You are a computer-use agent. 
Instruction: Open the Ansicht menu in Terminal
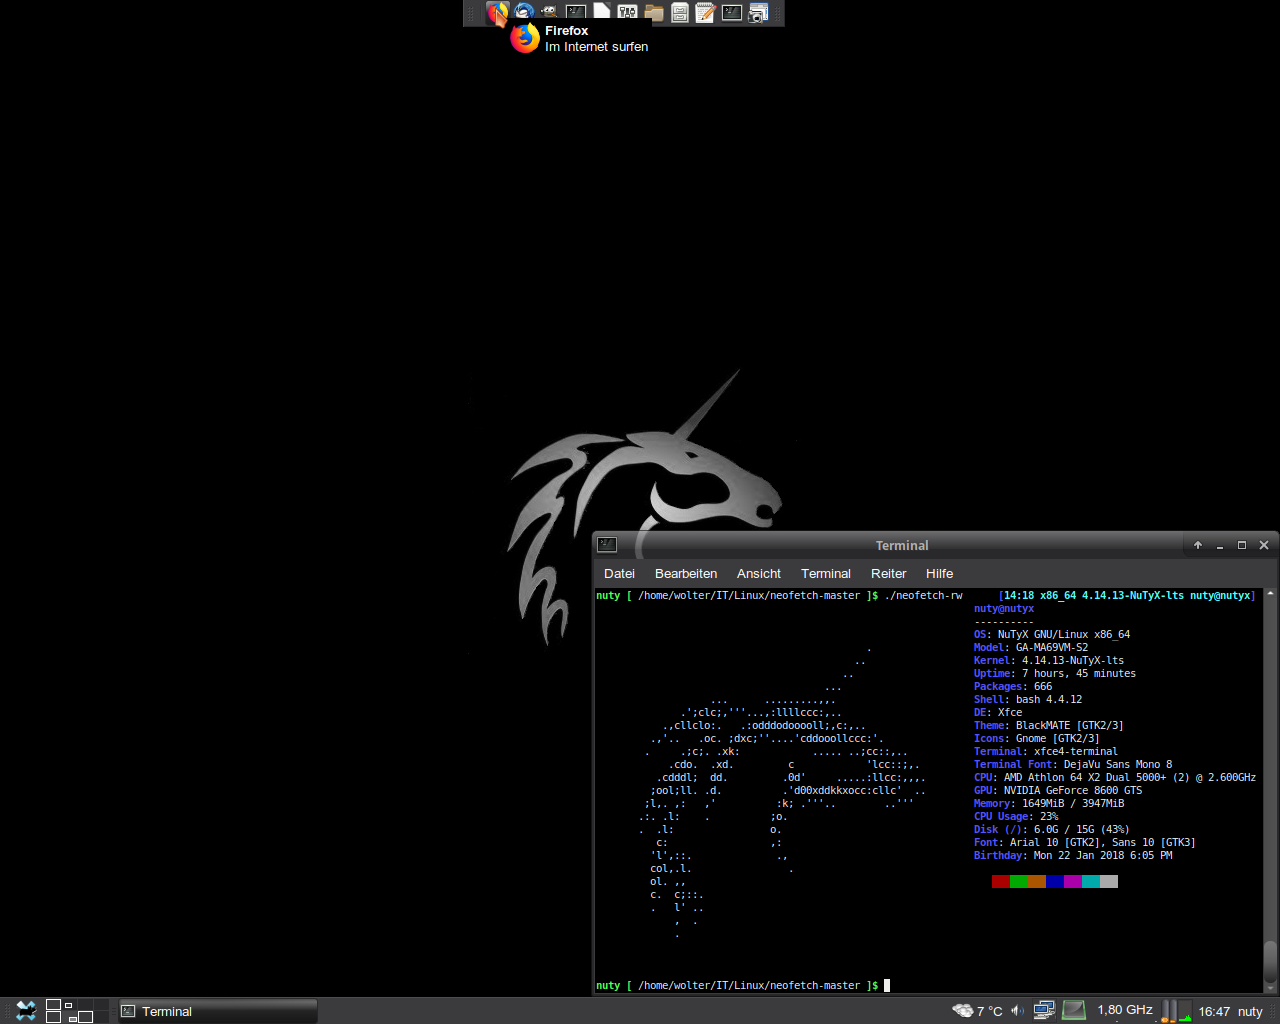pos(759,574)
